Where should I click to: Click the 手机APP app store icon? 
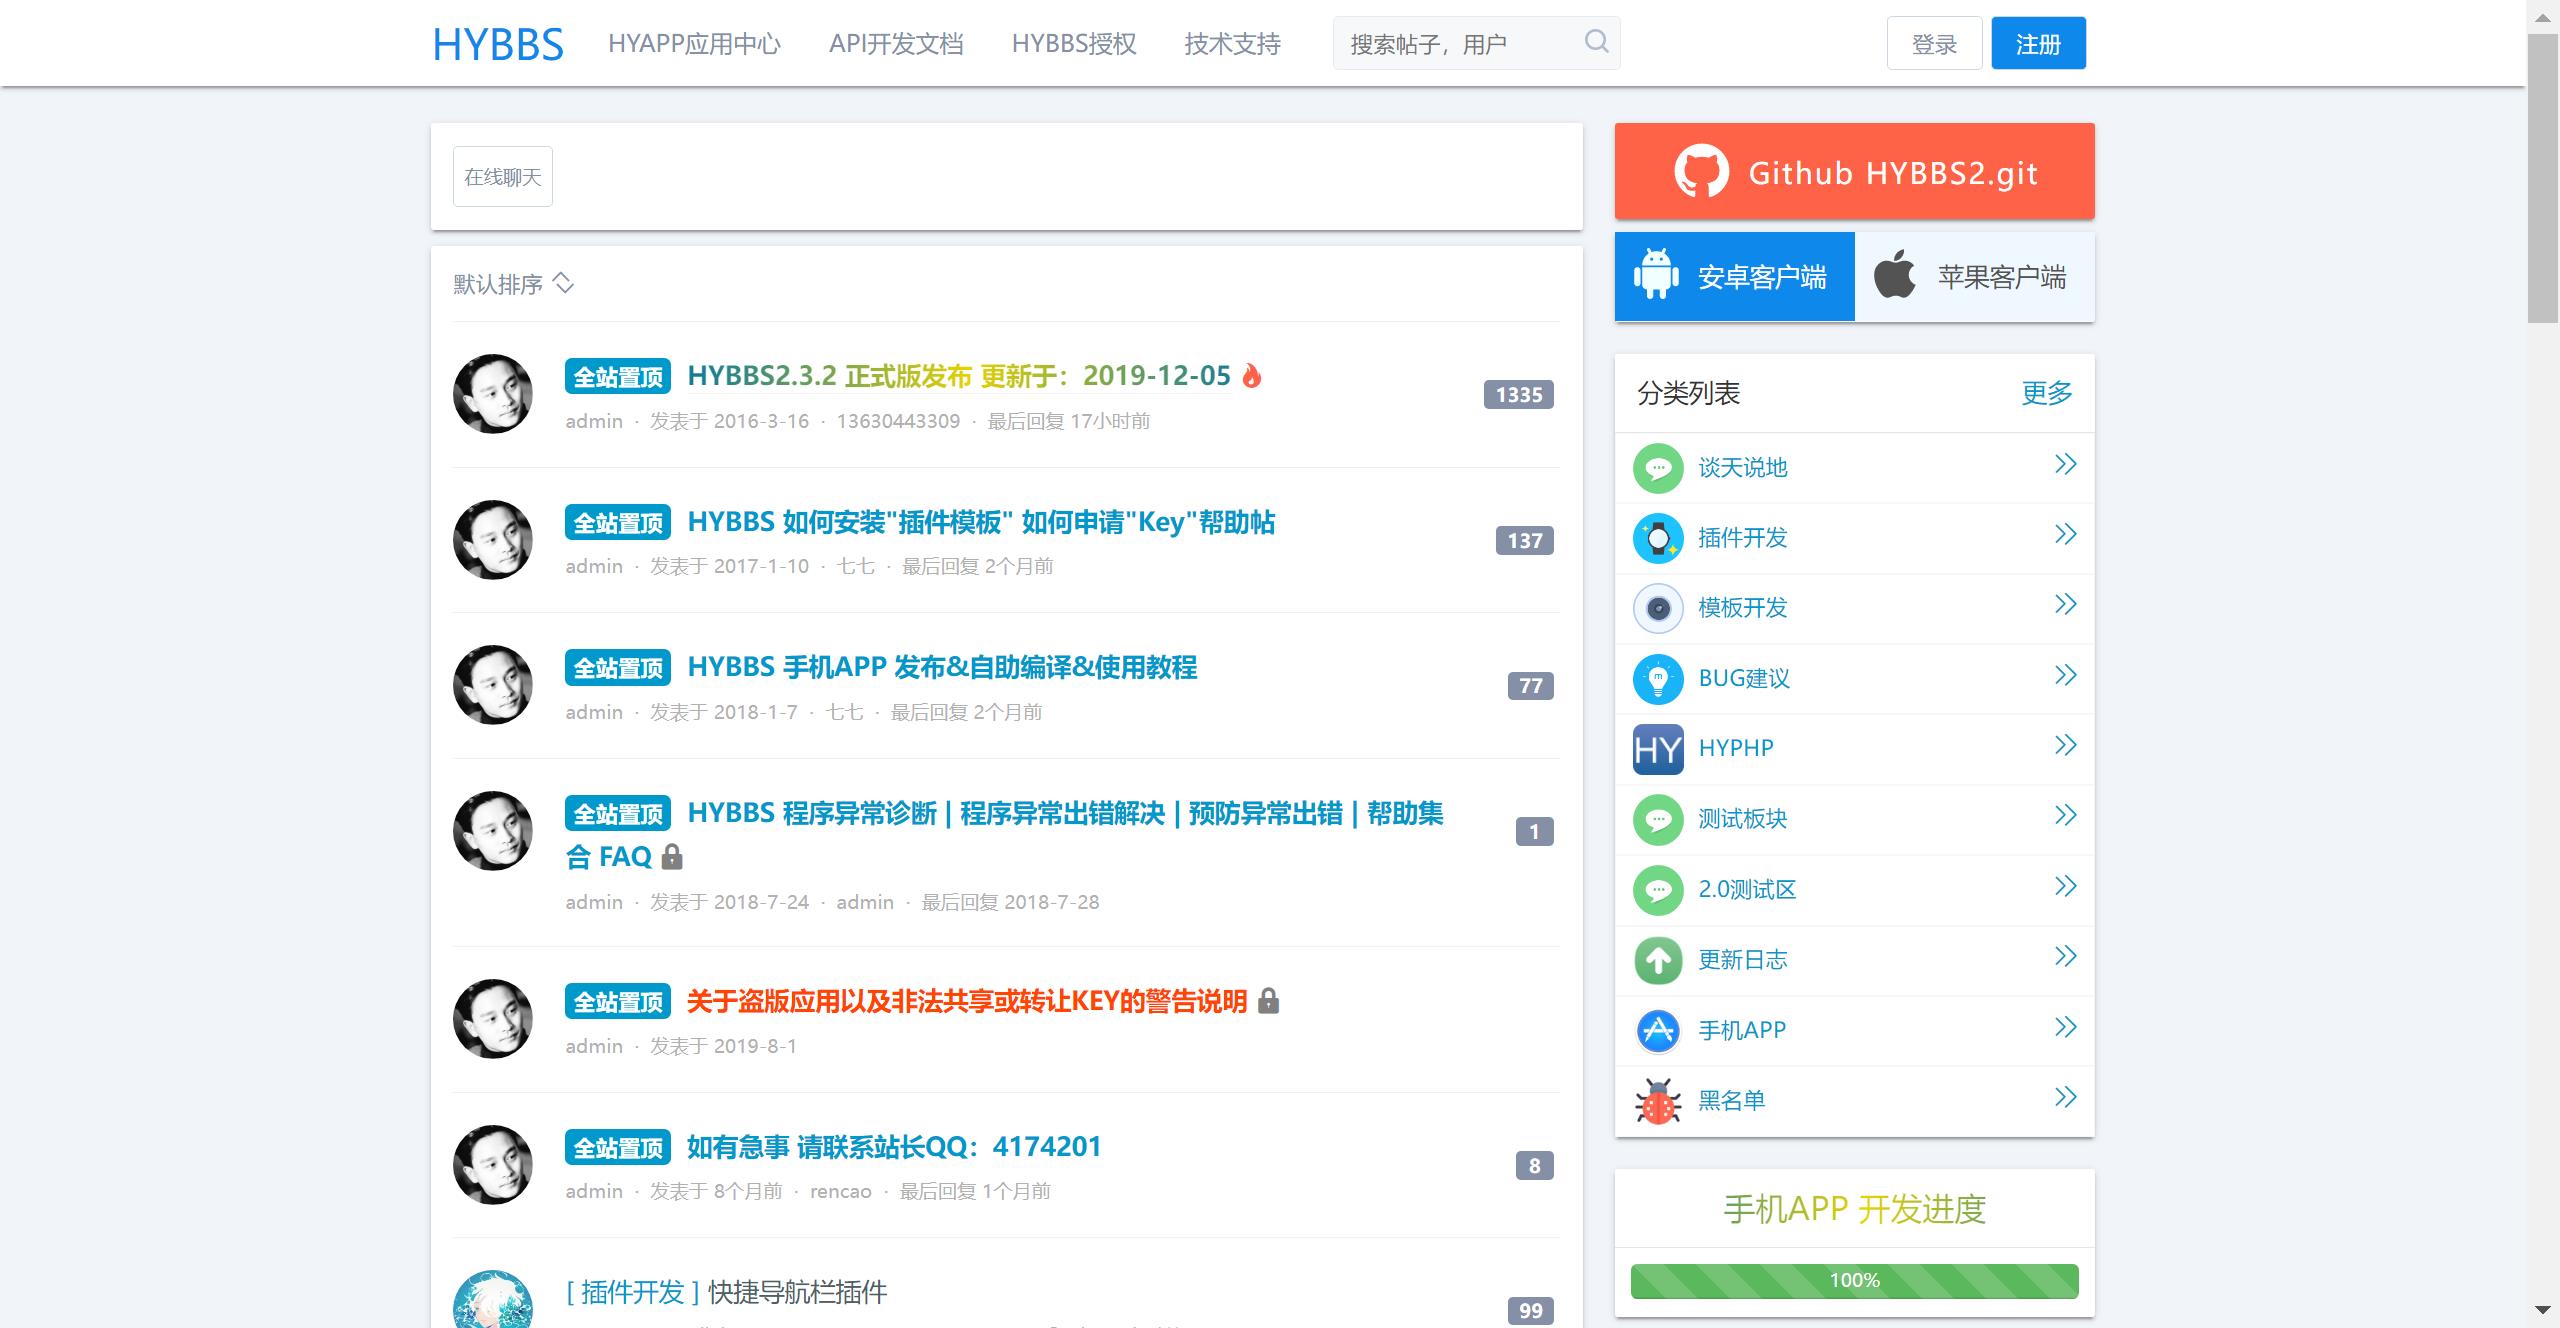tap(1658, 1030)
